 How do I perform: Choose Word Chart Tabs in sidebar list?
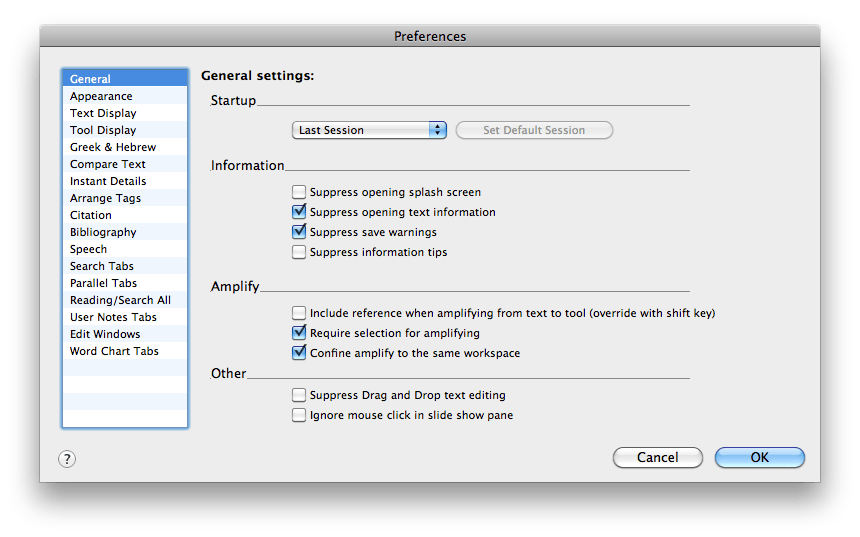point(114,351)
